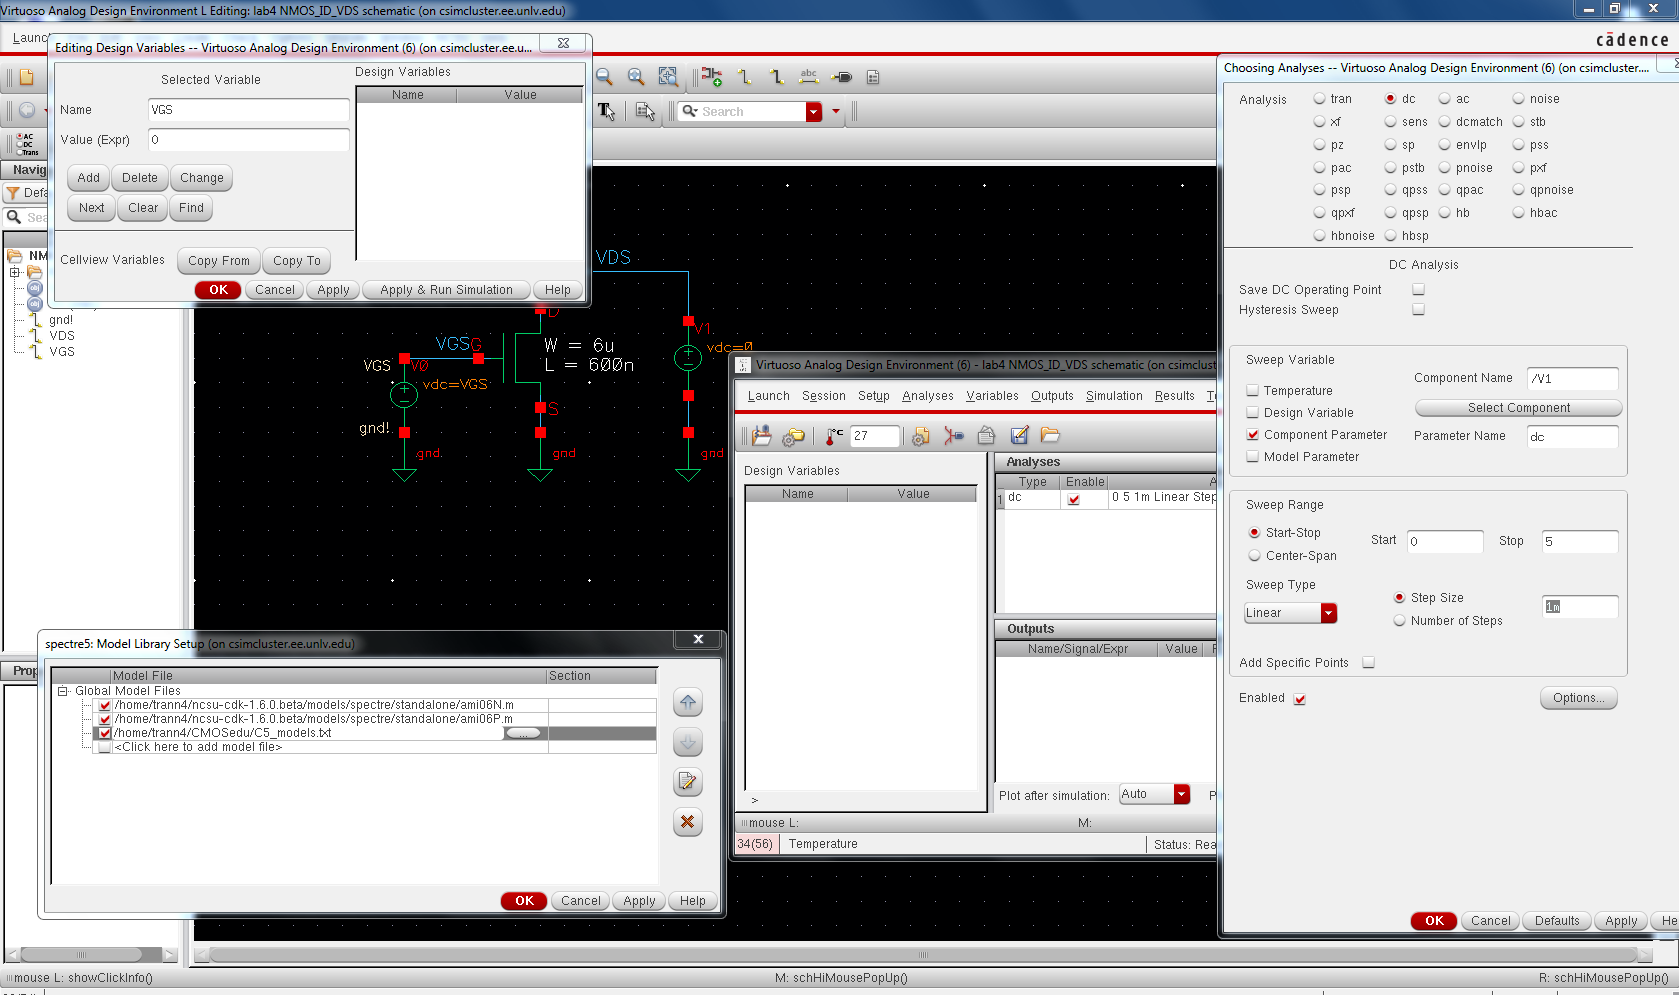Select the wide wire tool icon
Viewport: 1679px width, 995px height.
[x=776, y=77]
